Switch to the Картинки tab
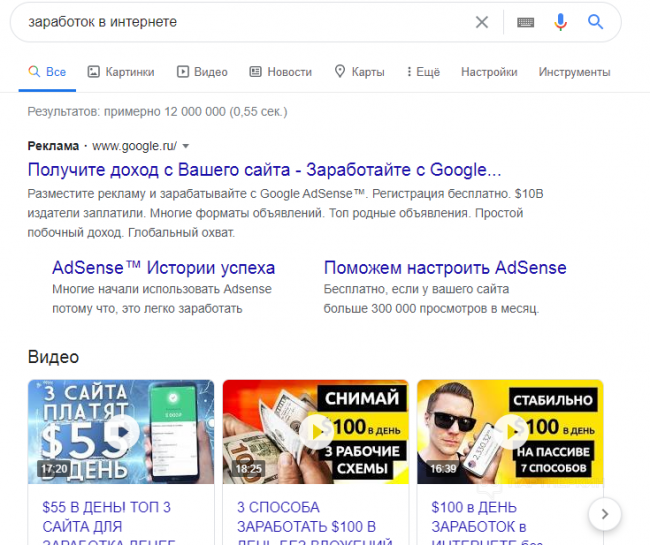650x545 pixels. click(121, 72)
